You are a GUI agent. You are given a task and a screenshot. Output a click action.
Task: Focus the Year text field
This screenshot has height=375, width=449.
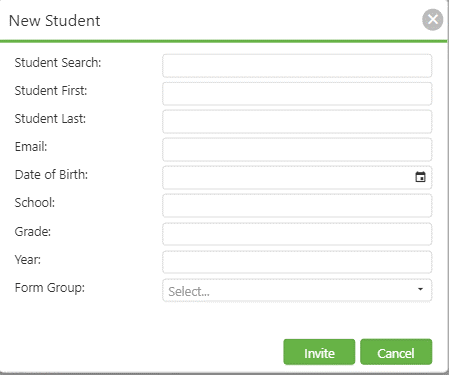coord(297,262)
